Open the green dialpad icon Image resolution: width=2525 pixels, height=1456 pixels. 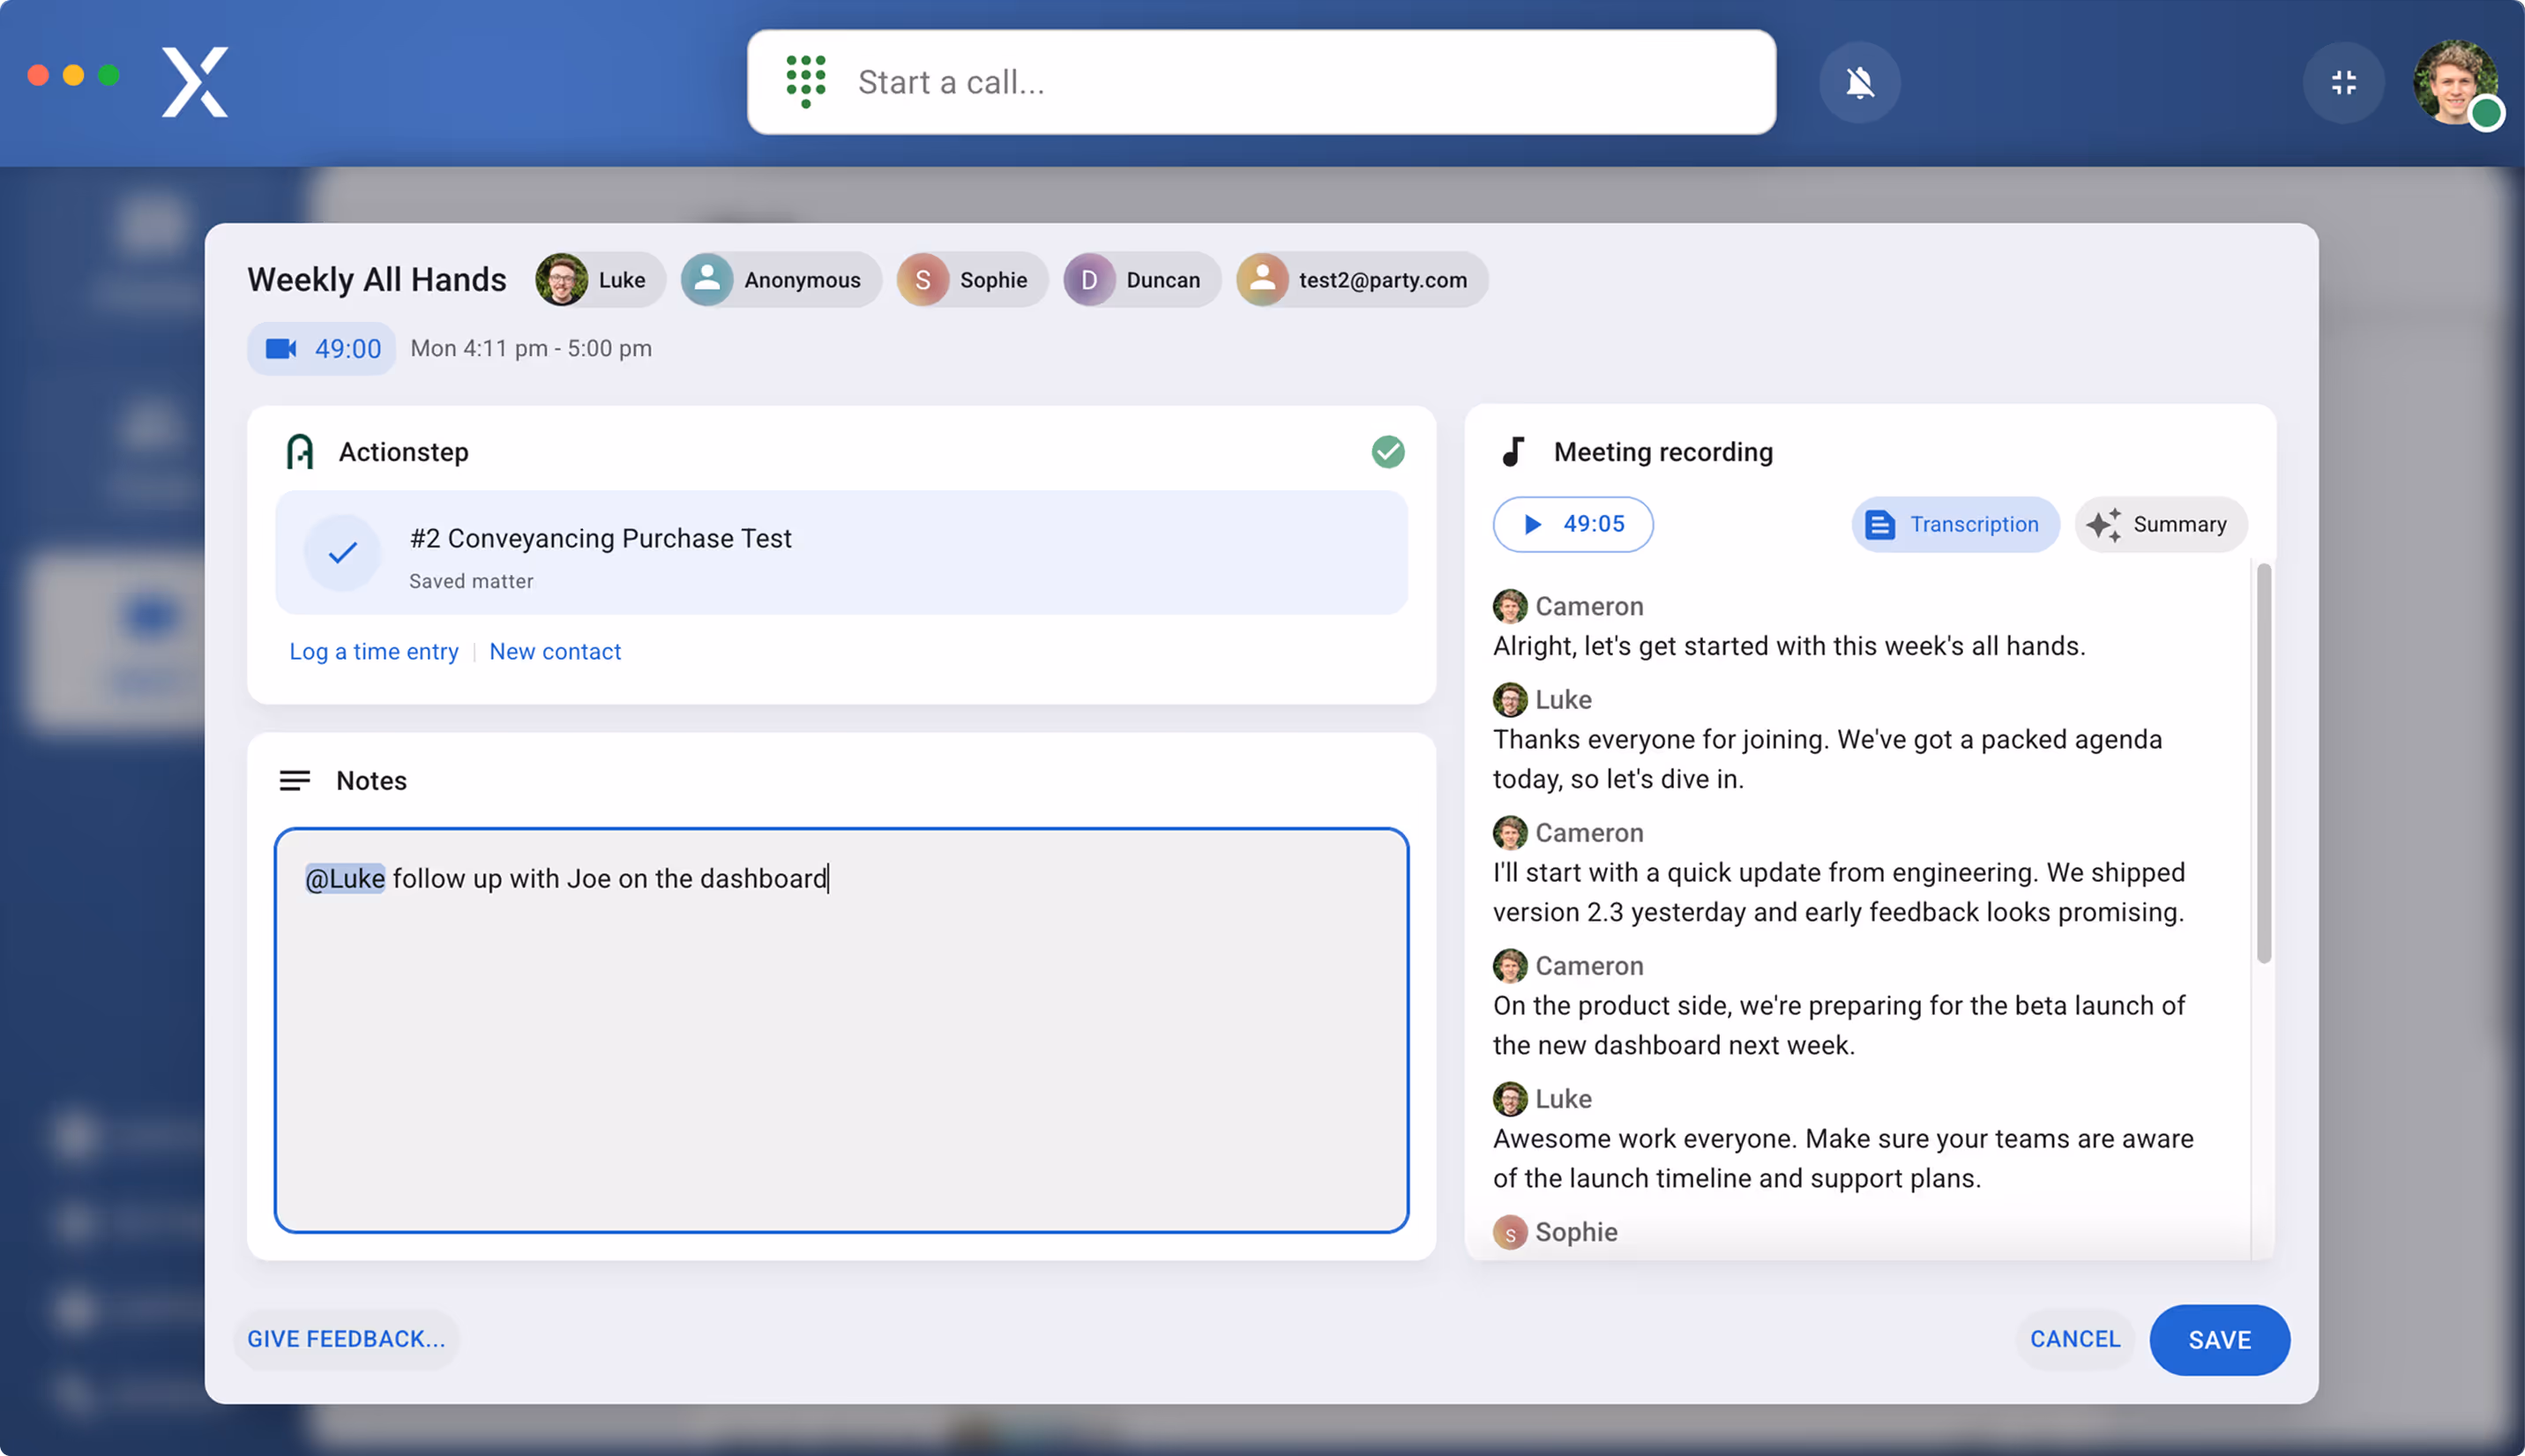pos(806,81)
